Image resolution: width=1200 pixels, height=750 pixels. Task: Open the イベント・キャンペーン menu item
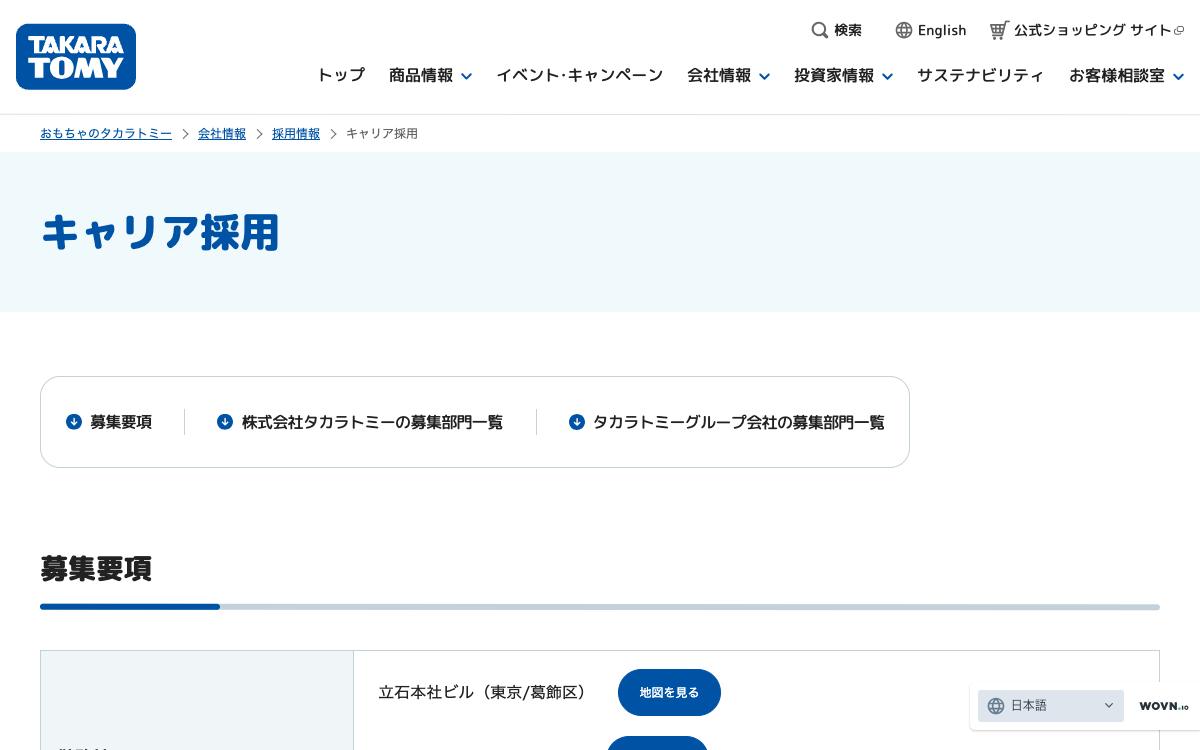click(x=580, y=75)
